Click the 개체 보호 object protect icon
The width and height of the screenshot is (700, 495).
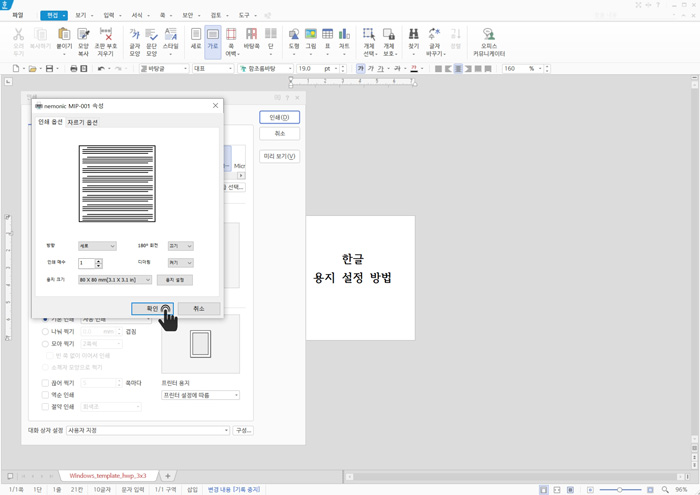tap(389, 34)
